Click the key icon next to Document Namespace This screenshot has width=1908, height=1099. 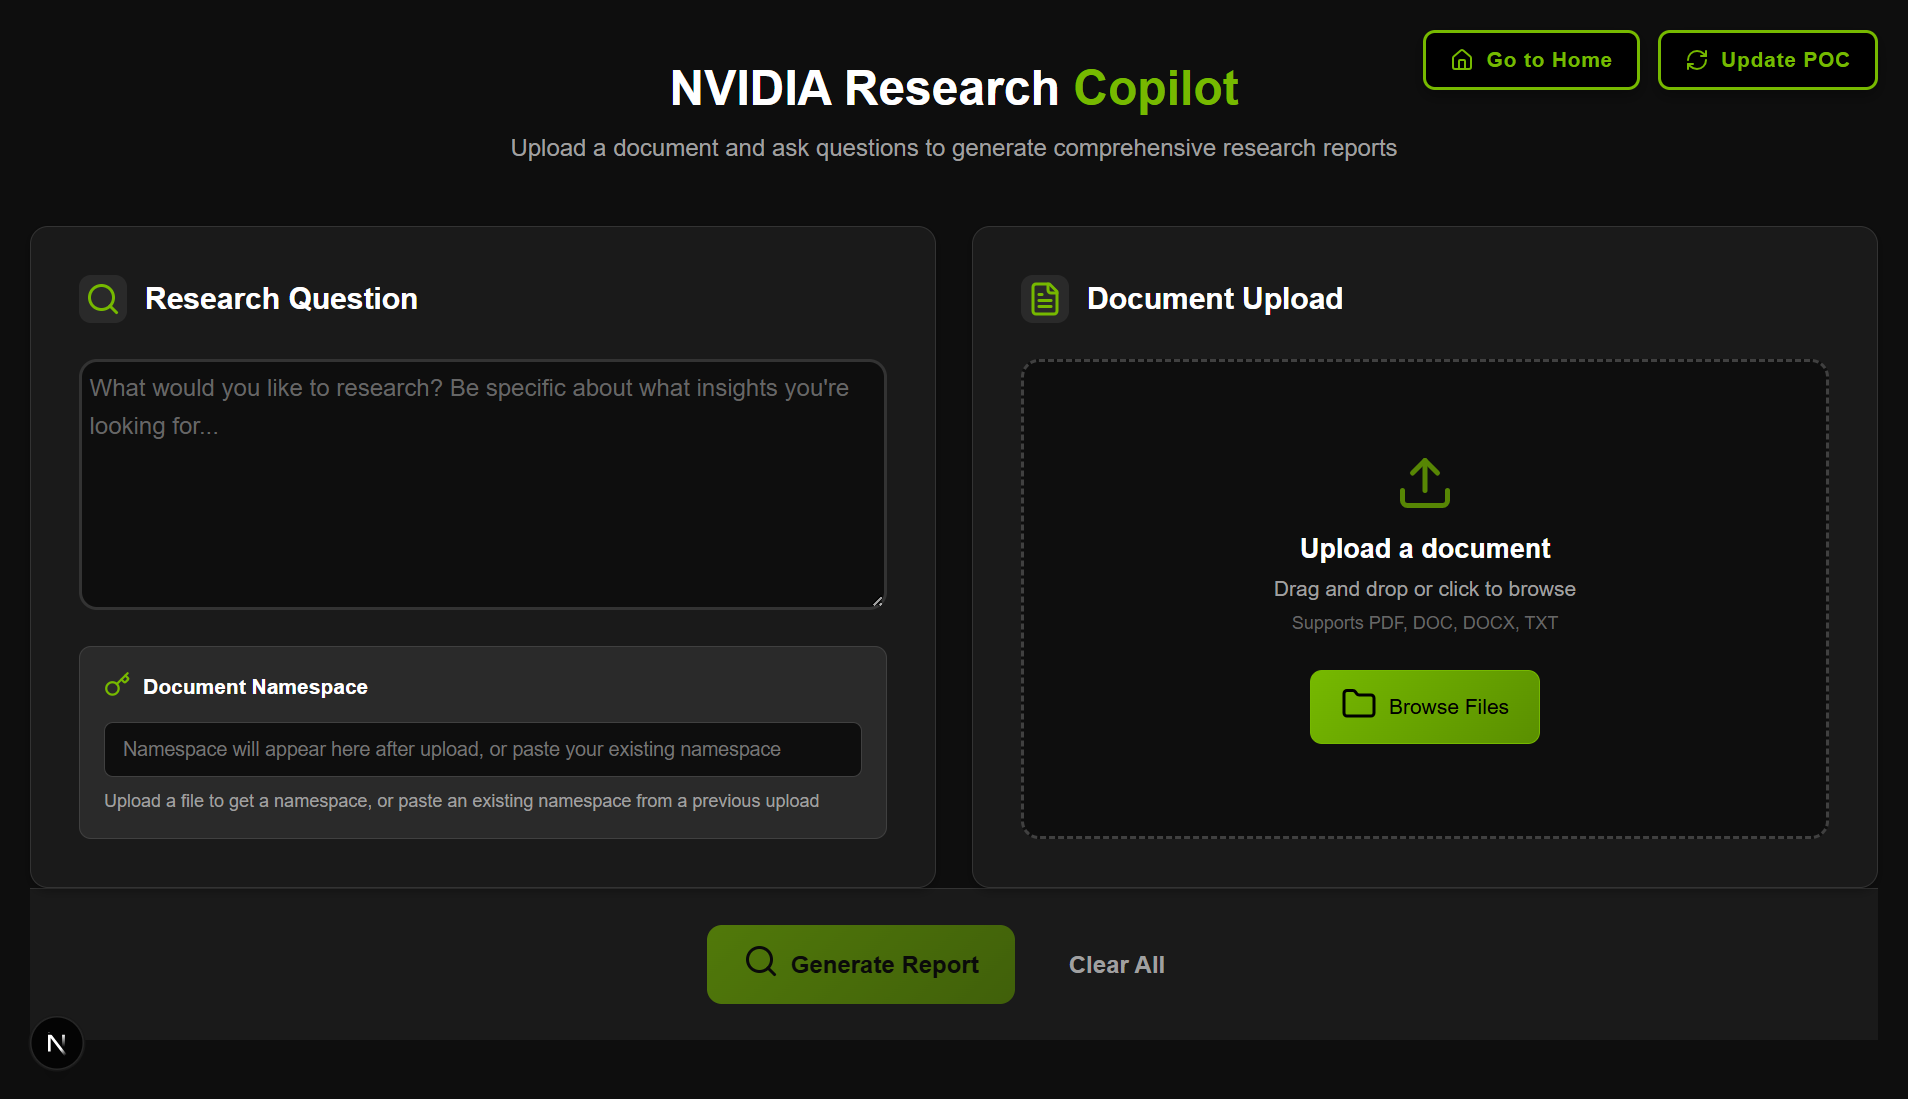point(118,684)
